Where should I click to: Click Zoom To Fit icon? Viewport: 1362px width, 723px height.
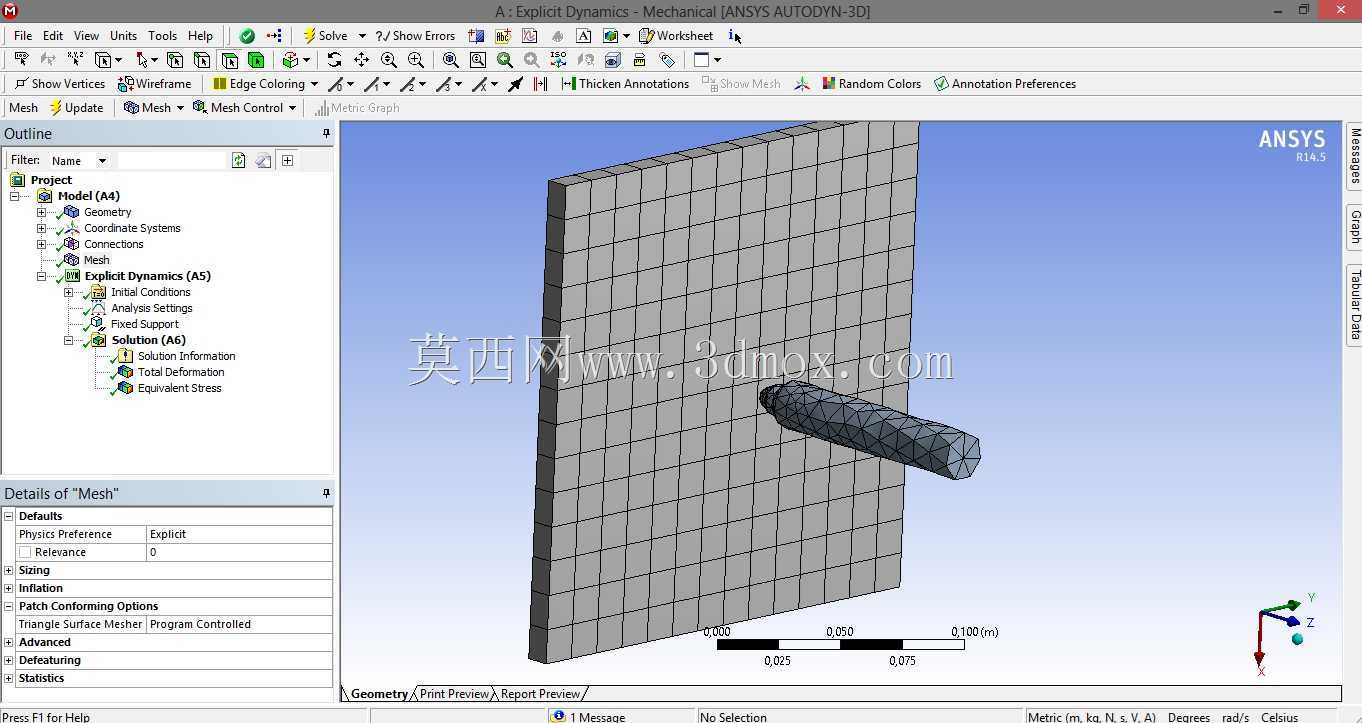coord(451,60)
